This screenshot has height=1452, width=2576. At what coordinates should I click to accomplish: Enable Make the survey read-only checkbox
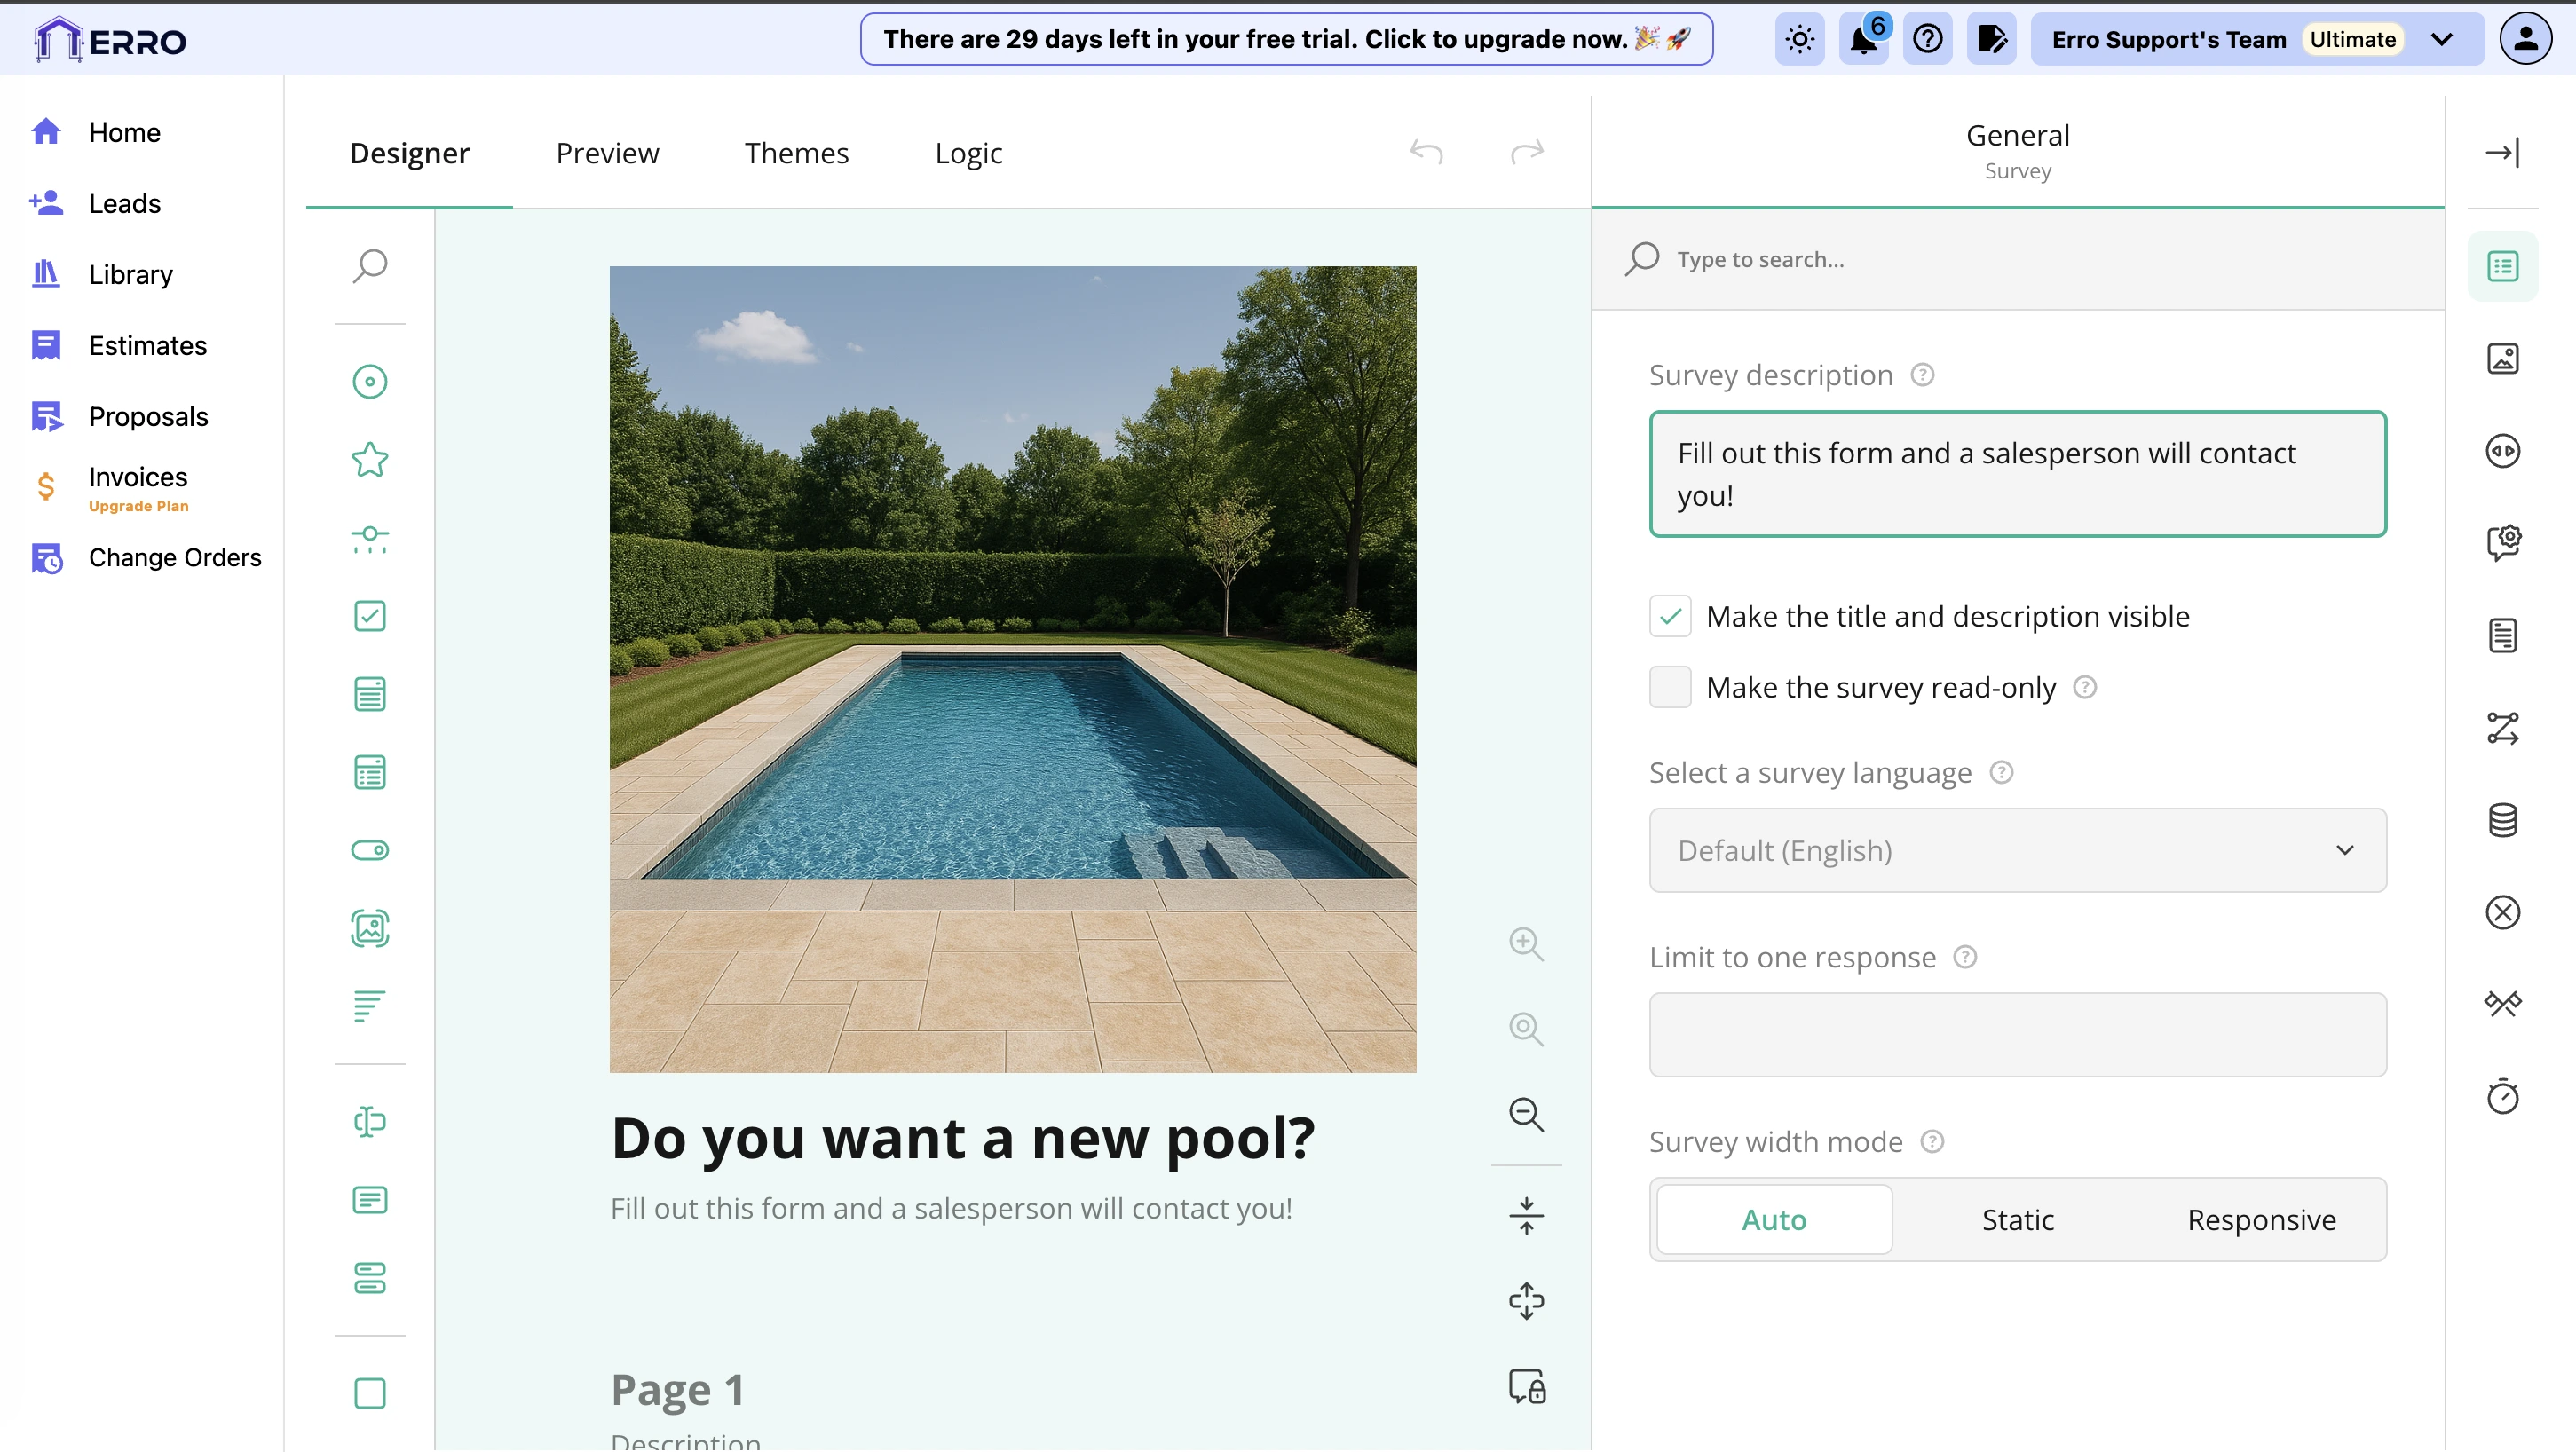coord(1670,687)
